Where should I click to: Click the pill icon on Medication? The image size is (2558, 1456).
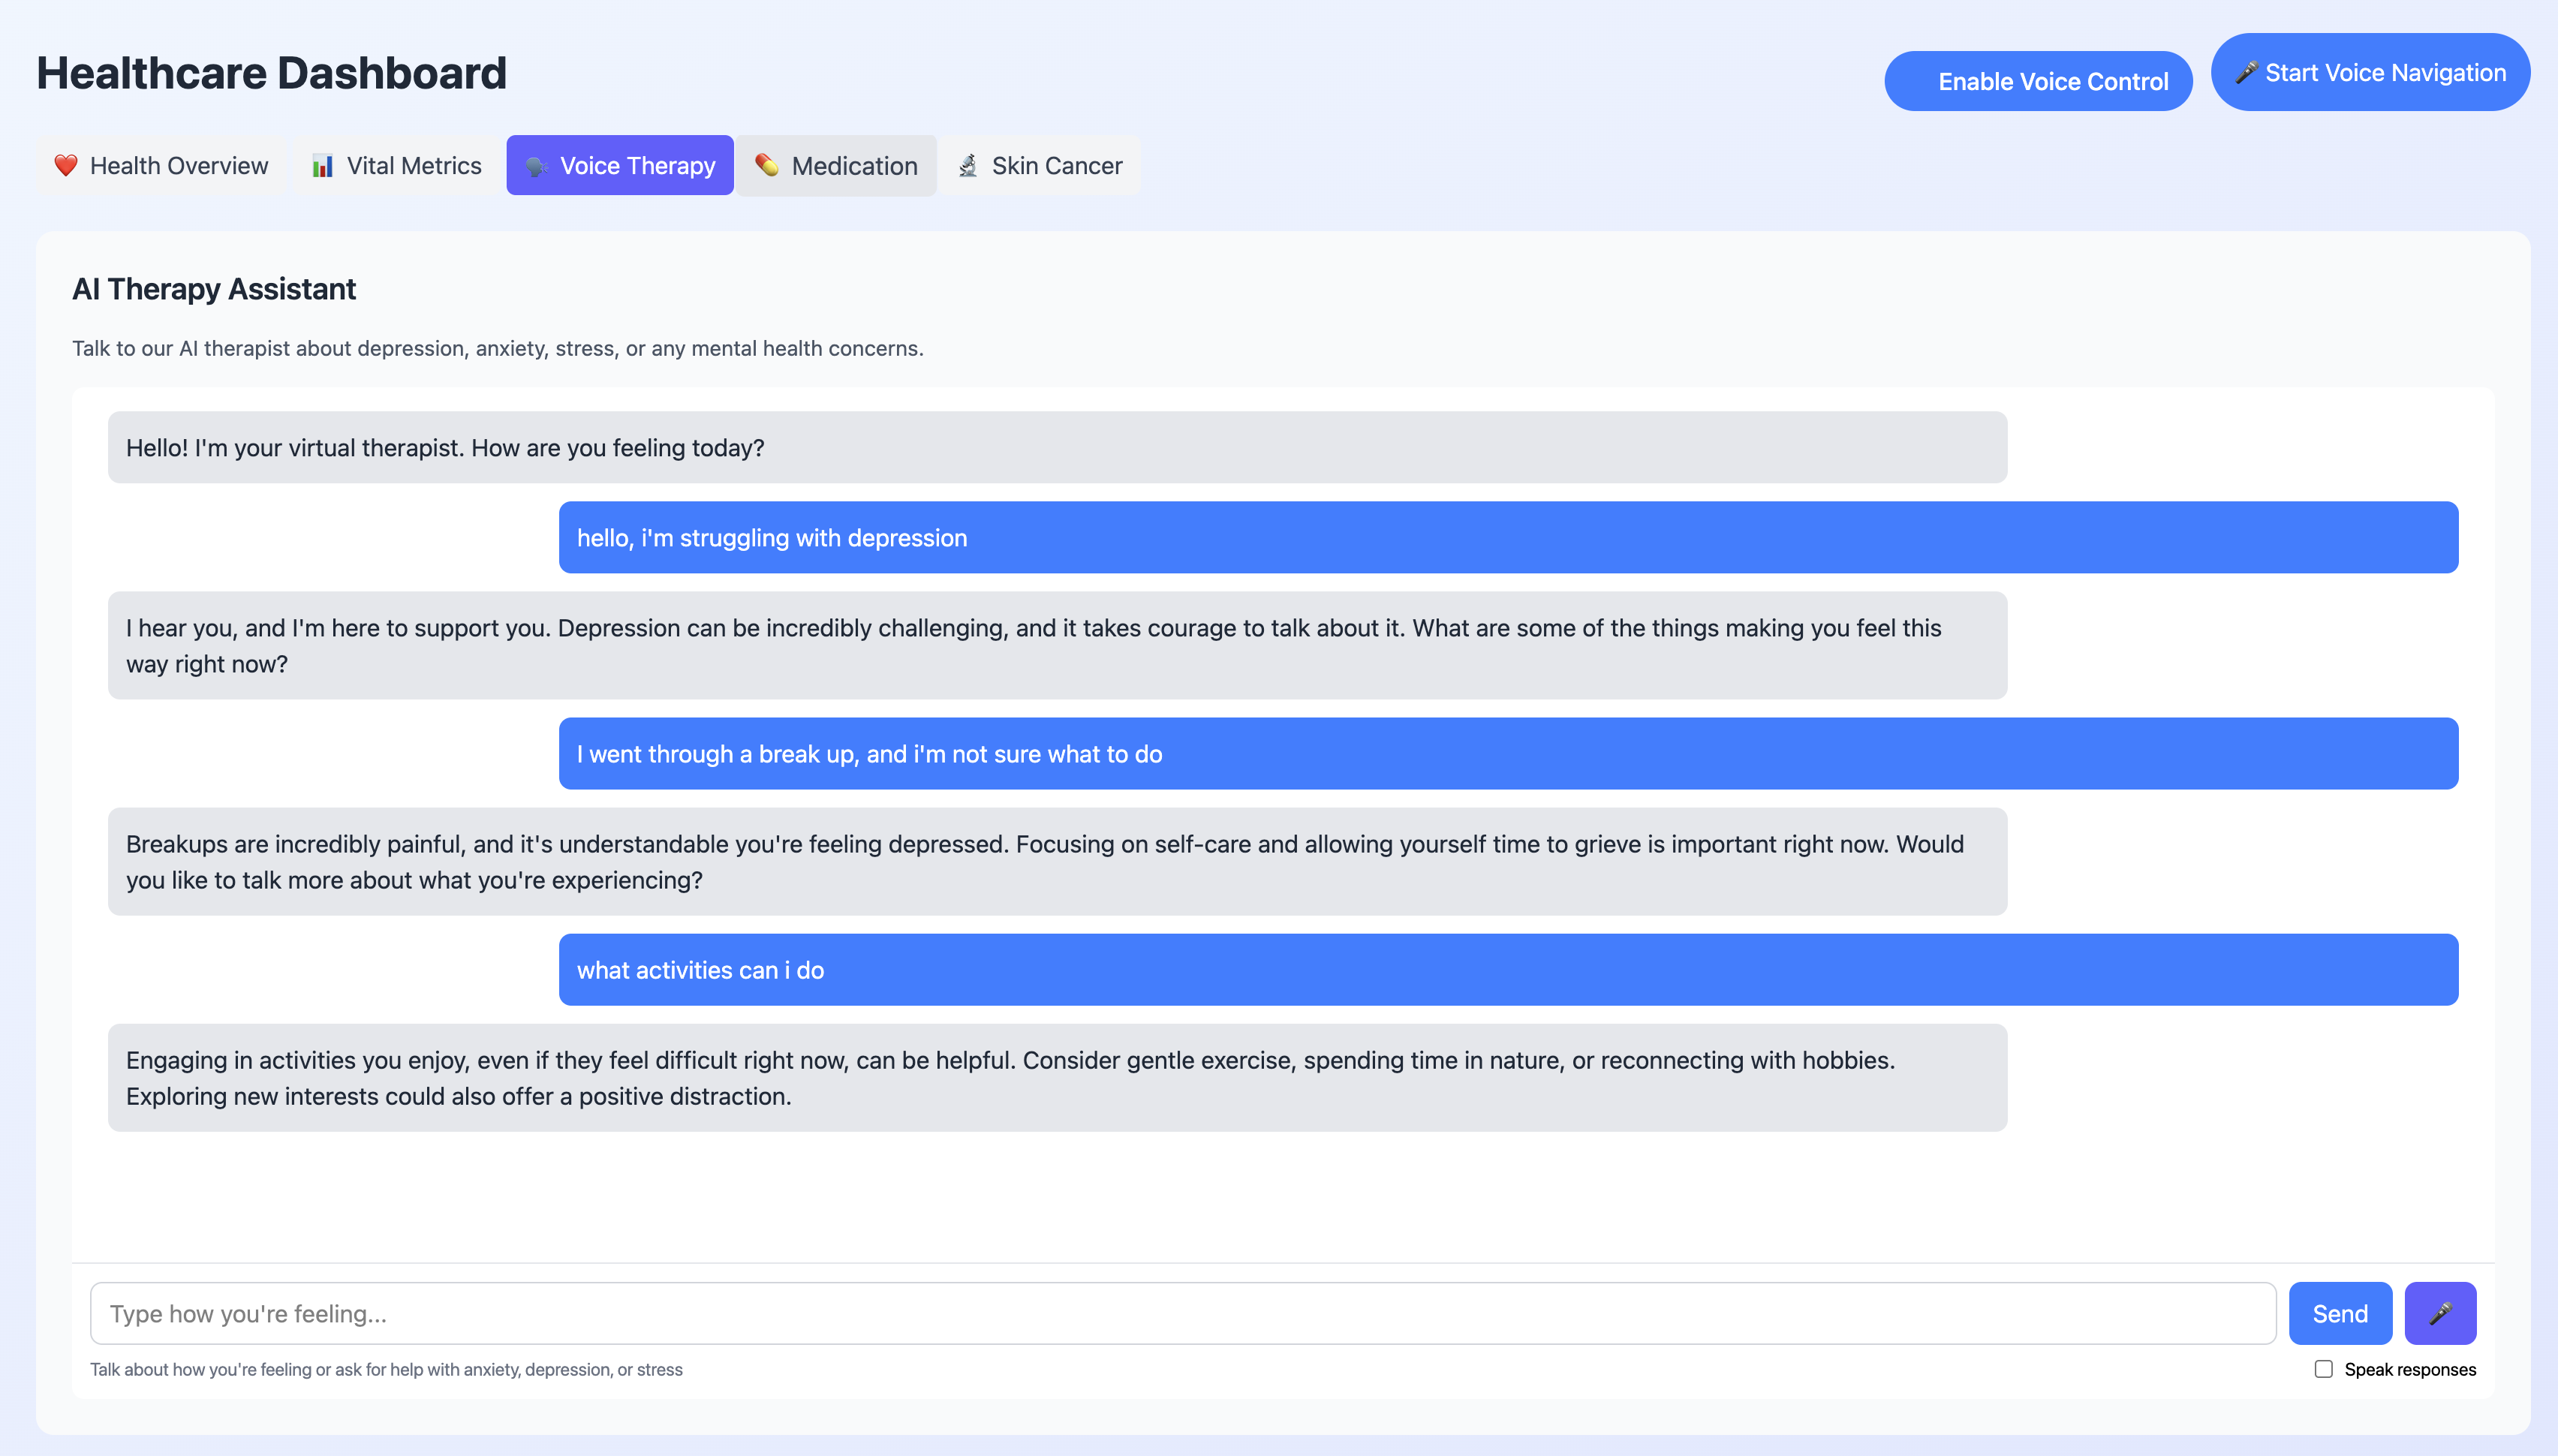[767, 165]
